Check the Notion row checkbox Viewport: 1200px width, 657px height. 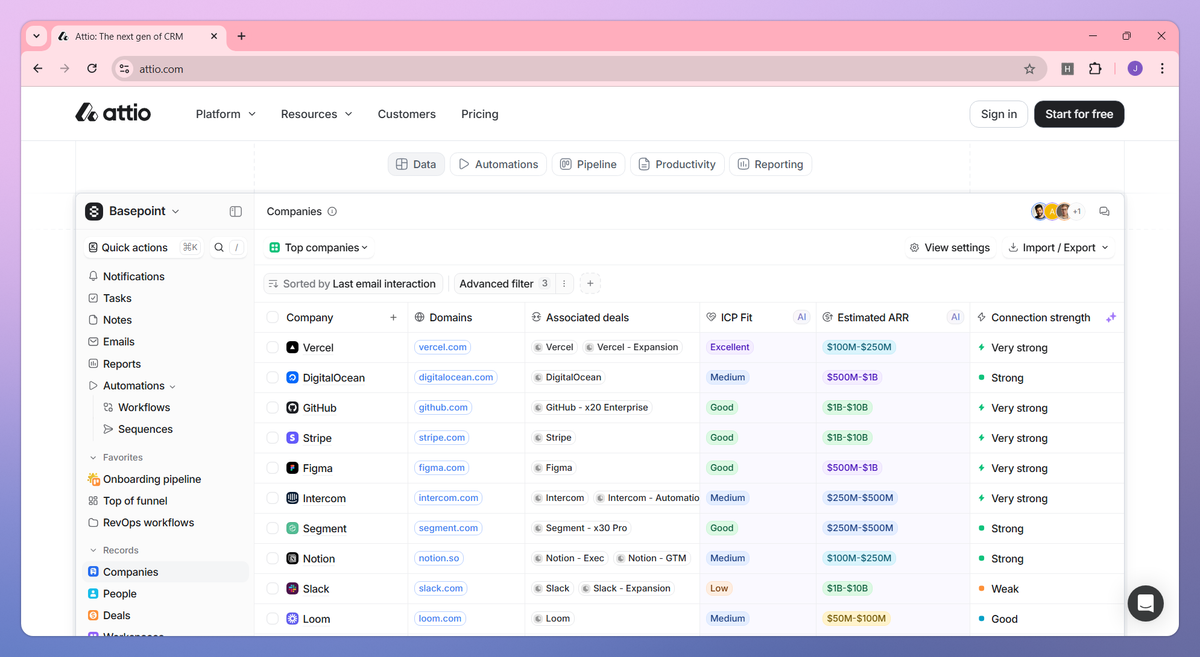click(x=272, y=559)
